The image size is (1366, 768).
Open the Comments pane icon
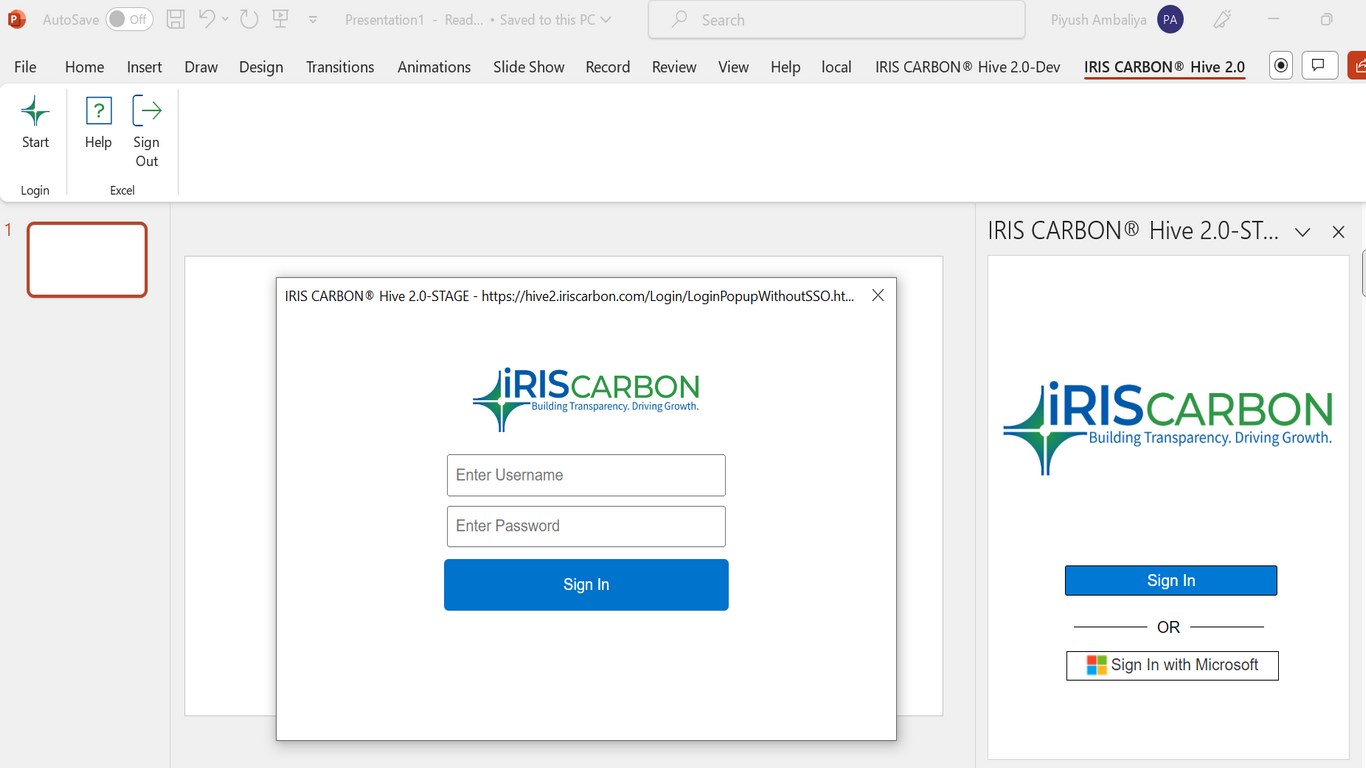(1319, 66)
